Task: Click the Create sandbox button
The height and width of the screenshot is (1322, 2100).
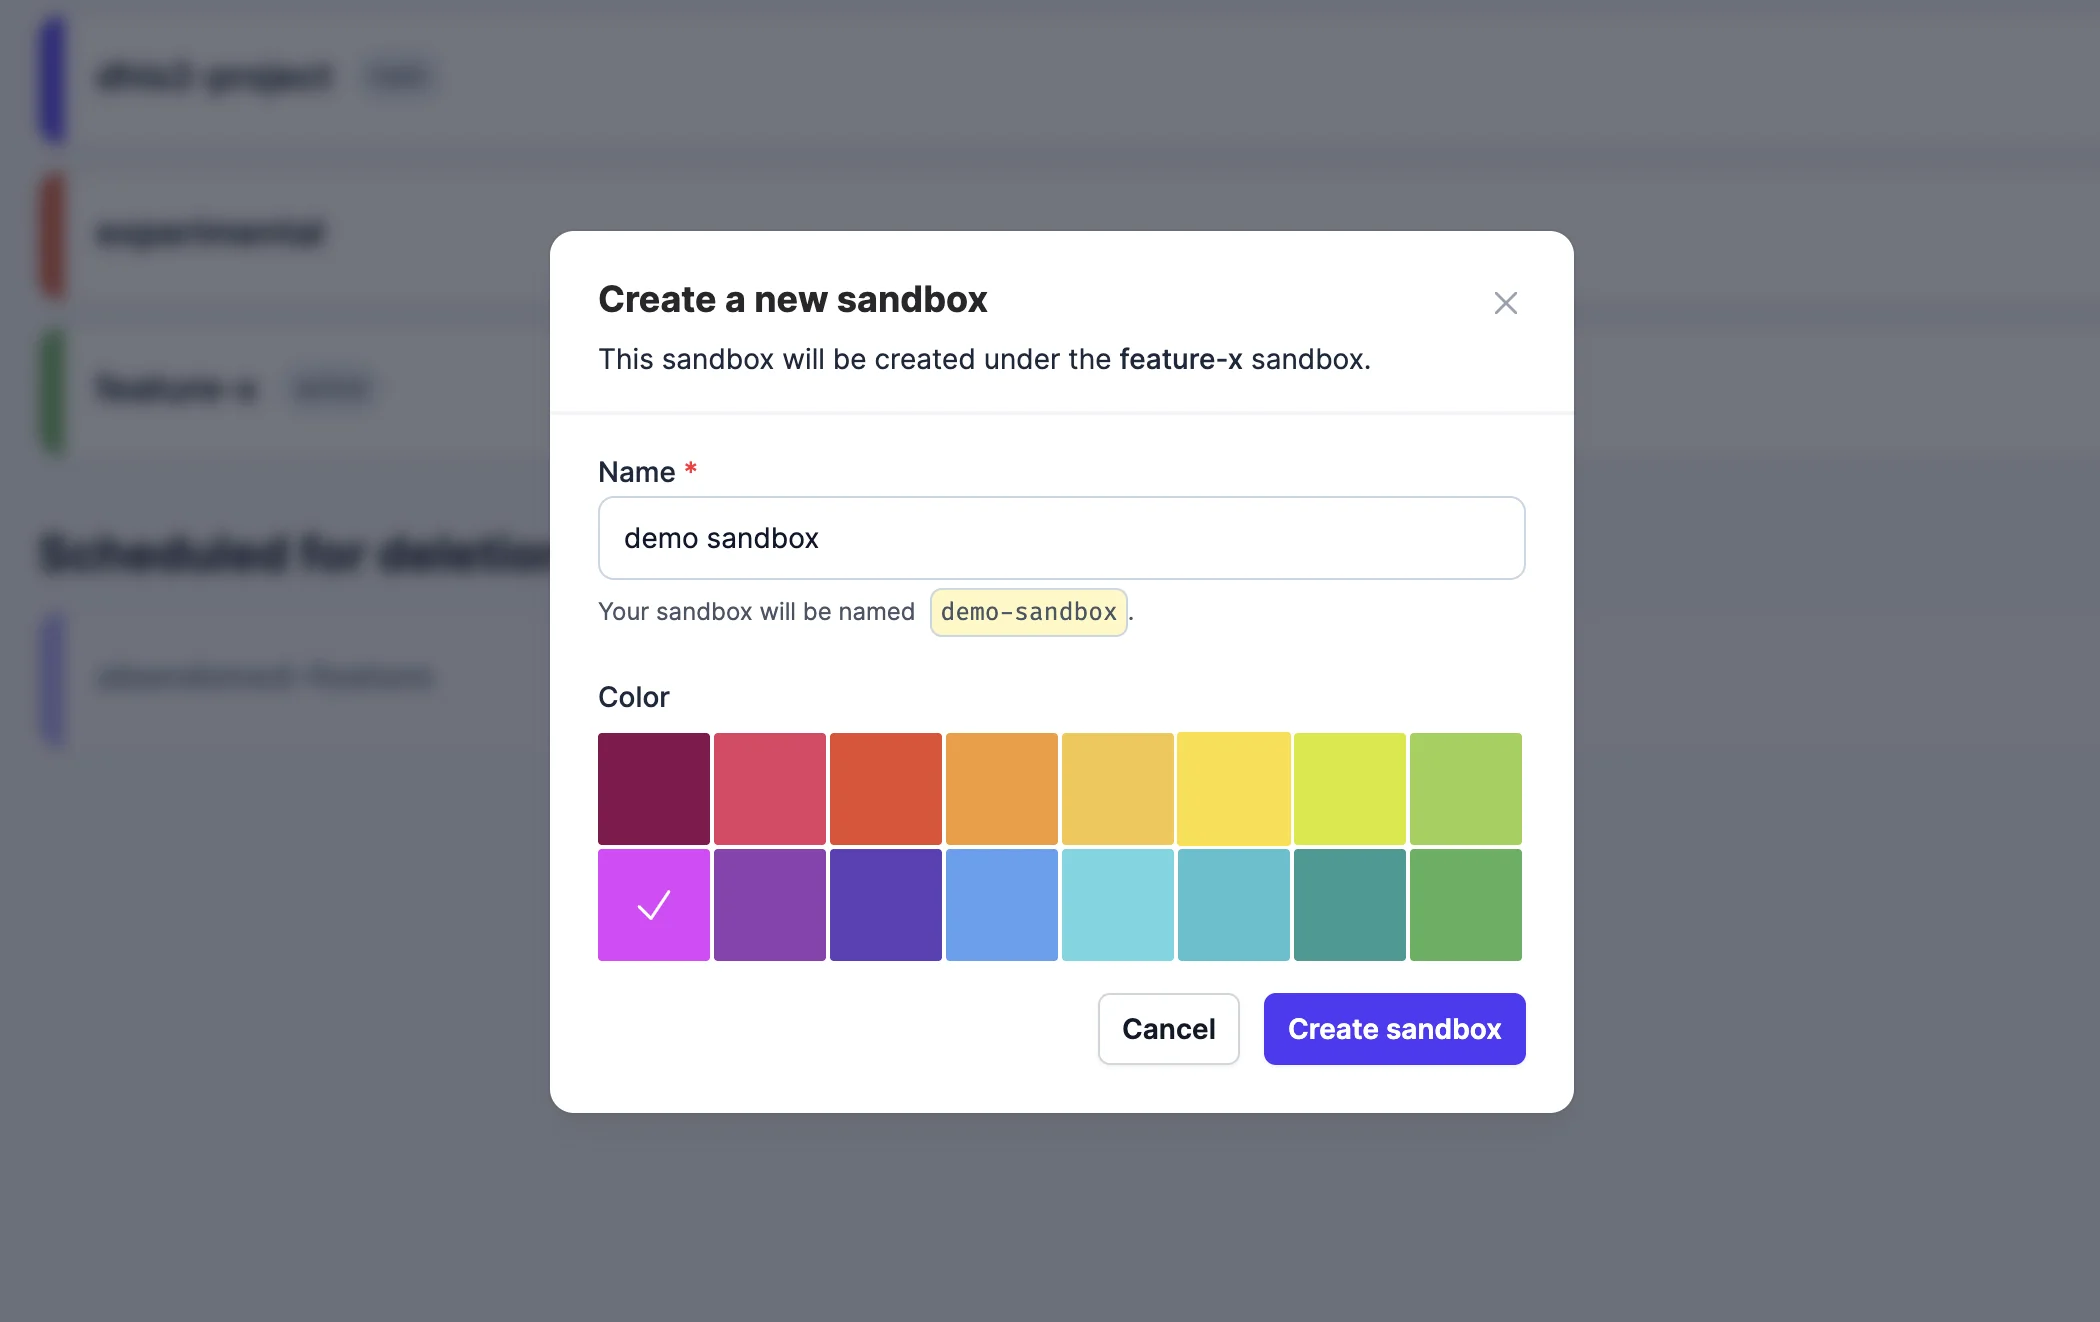Action: 1394,1029
